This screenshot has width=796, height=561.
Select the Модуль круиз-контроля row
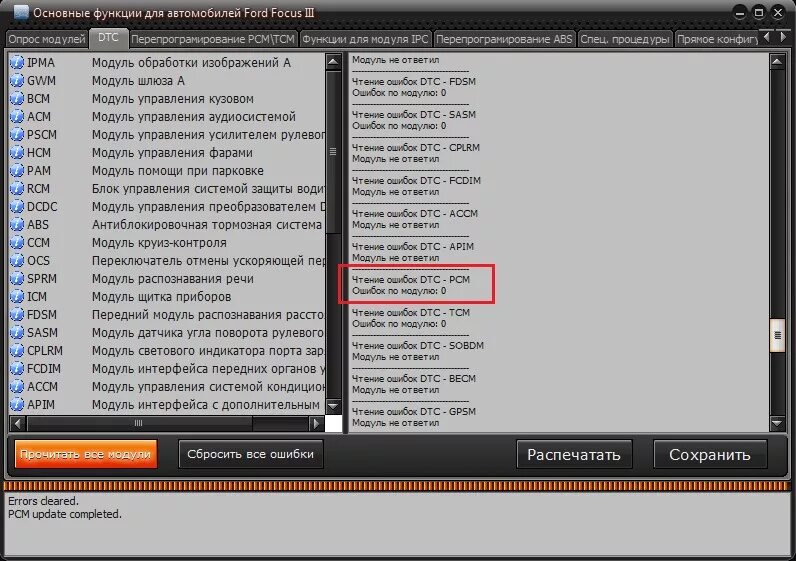click(168, 243)
